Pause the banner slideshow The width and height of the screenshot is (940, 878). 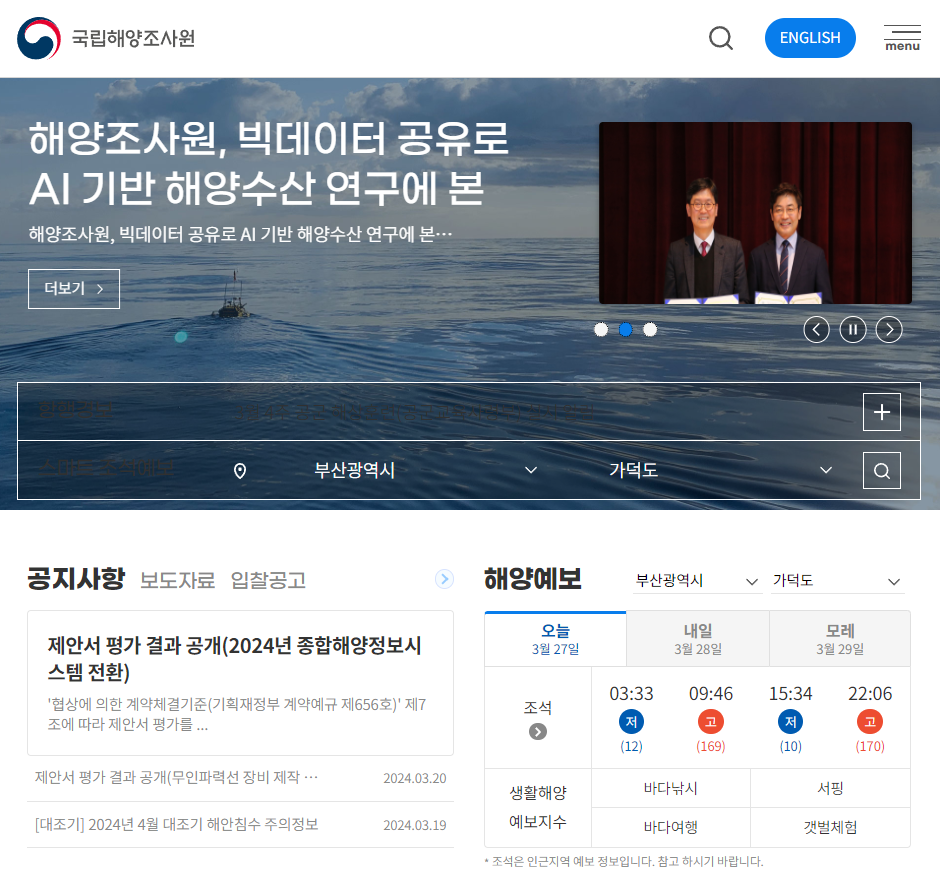pyautogui.click(x=852, y=329)
